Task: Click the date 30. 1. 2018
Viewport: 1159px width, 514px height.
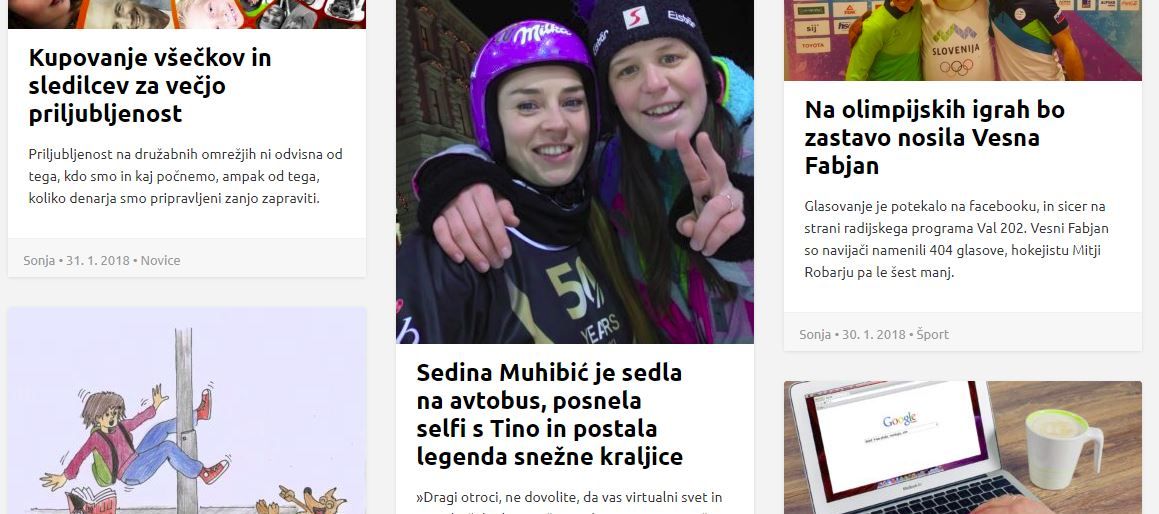Action: click(874, 334)
